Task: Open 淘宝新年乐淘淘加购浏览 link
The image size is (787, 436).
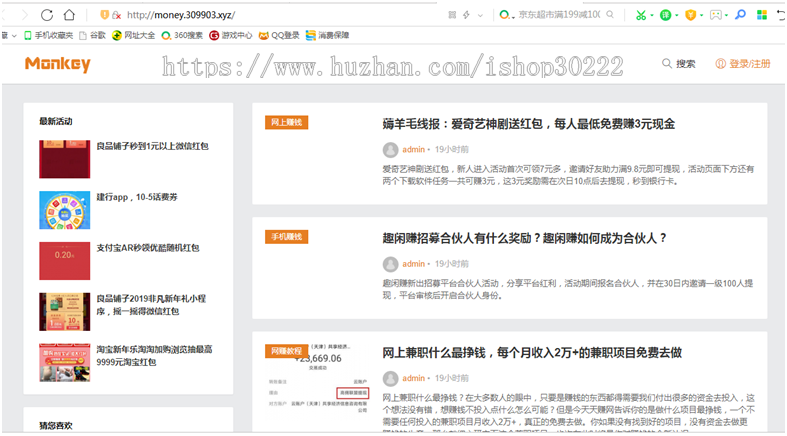Action: pyautogui.click(x=154, y=355)
